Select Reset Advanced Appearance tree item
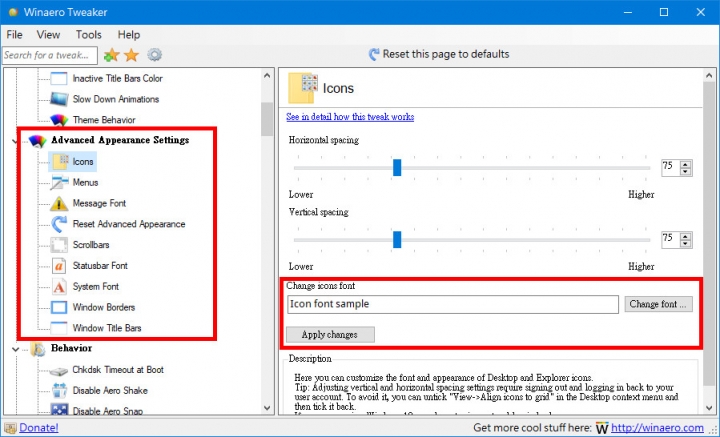Screen dimensions: 720x437 [x=129, y=224]
